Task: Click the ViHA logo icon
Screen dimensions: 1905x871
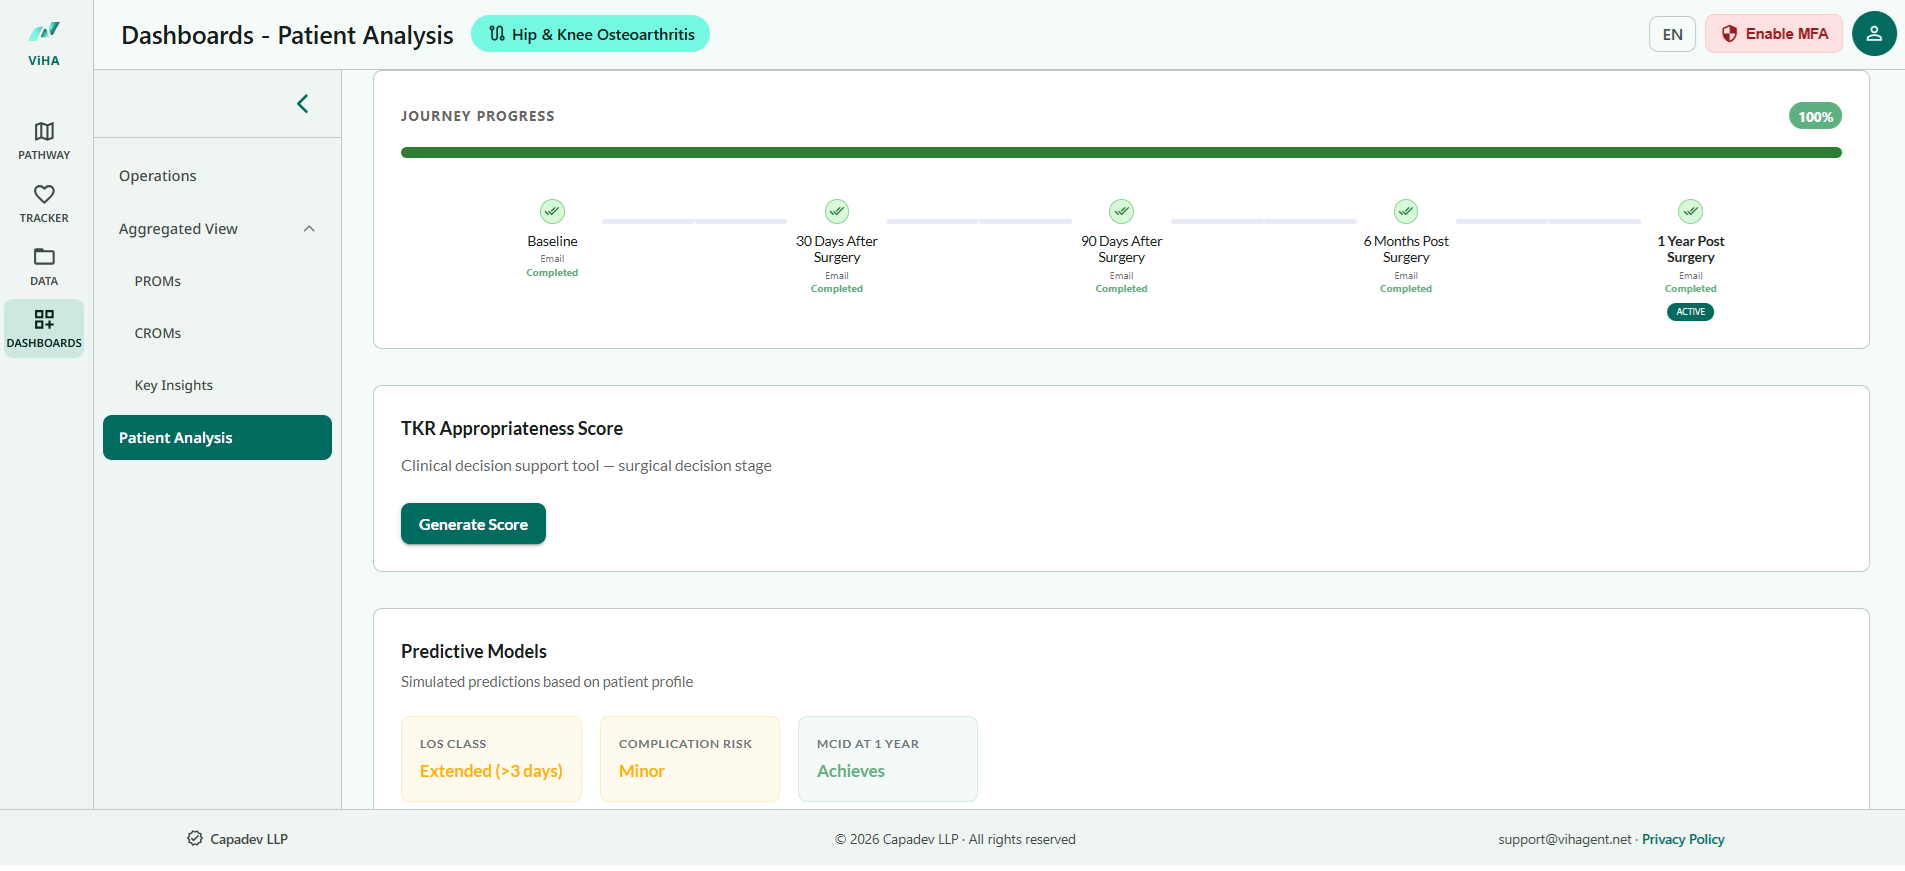Action: (44, 33)
